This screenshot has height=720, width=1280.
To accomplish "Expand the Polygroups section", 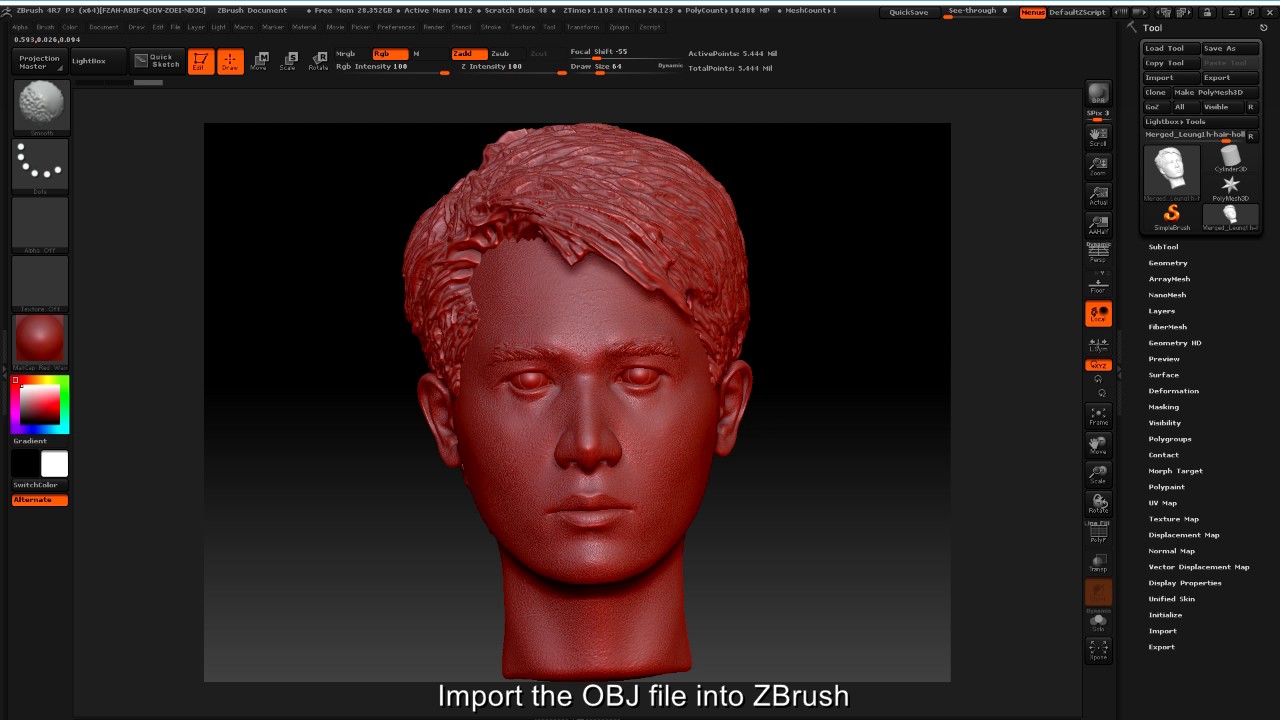I will pos(1170,439).
